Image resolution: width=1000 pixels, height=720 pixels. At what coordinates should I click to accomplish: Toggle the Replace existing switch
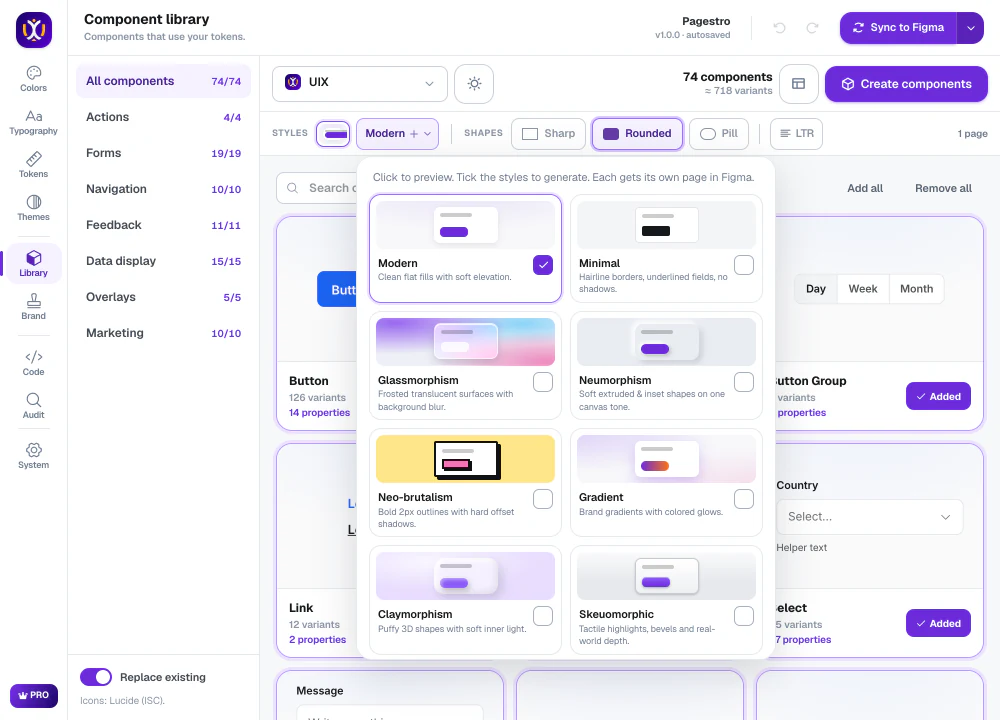click(96, 677)
